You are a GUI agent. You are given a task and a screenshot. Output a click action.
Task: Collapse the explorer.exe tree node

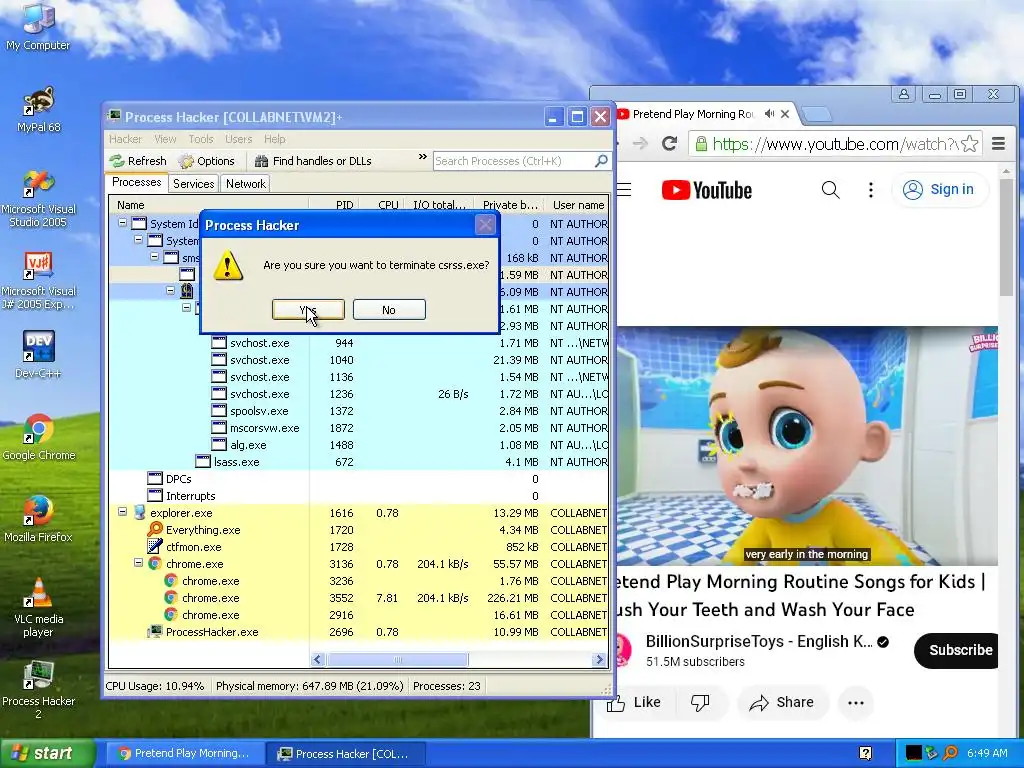(x=122, y=513)
